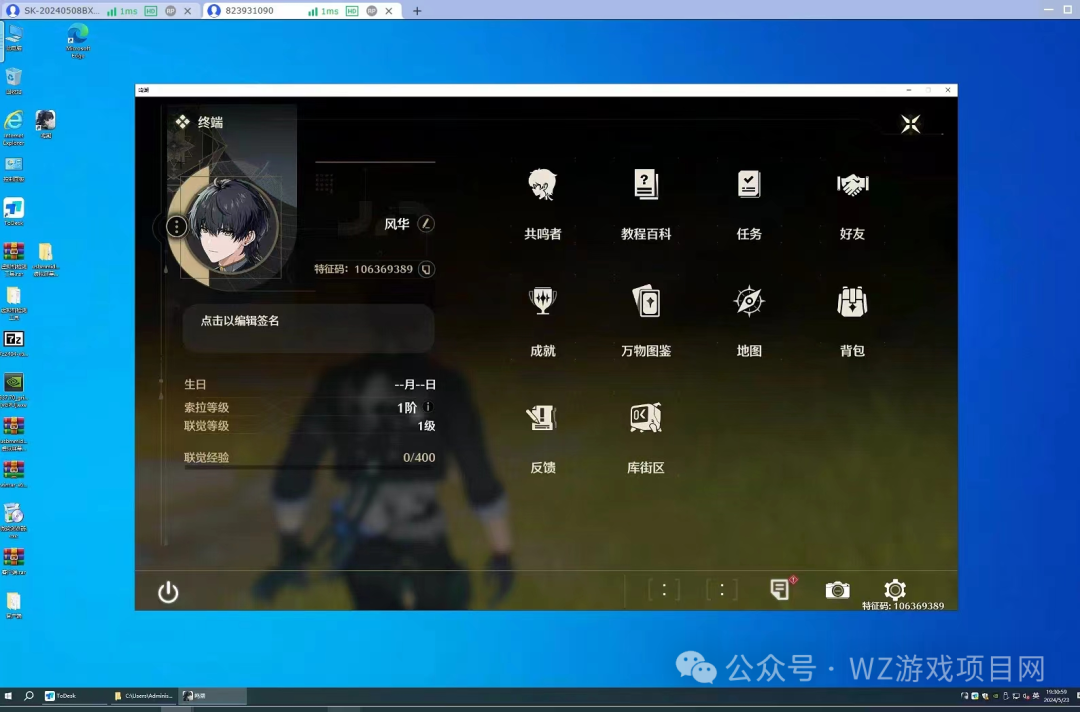The width and height of the screenshot is (1080, 712).
Task: Switch to the 823931090 remote session tab
Action: (x=250, y=11)
